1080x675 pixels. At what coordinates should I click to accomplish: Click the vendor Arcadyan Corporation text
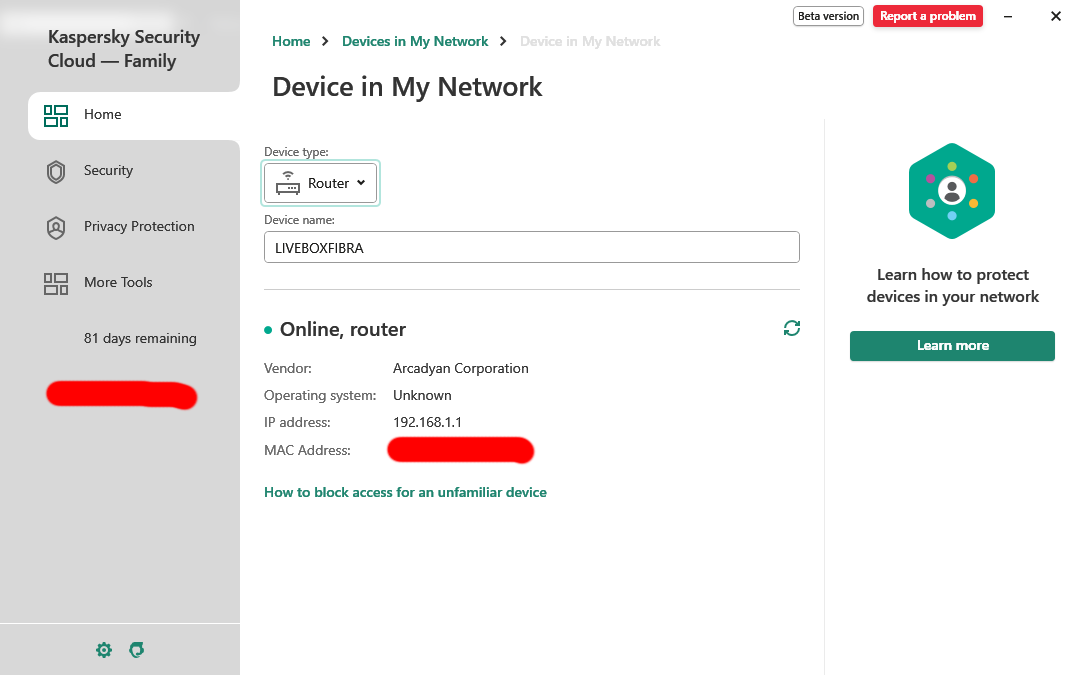point(461,368)
